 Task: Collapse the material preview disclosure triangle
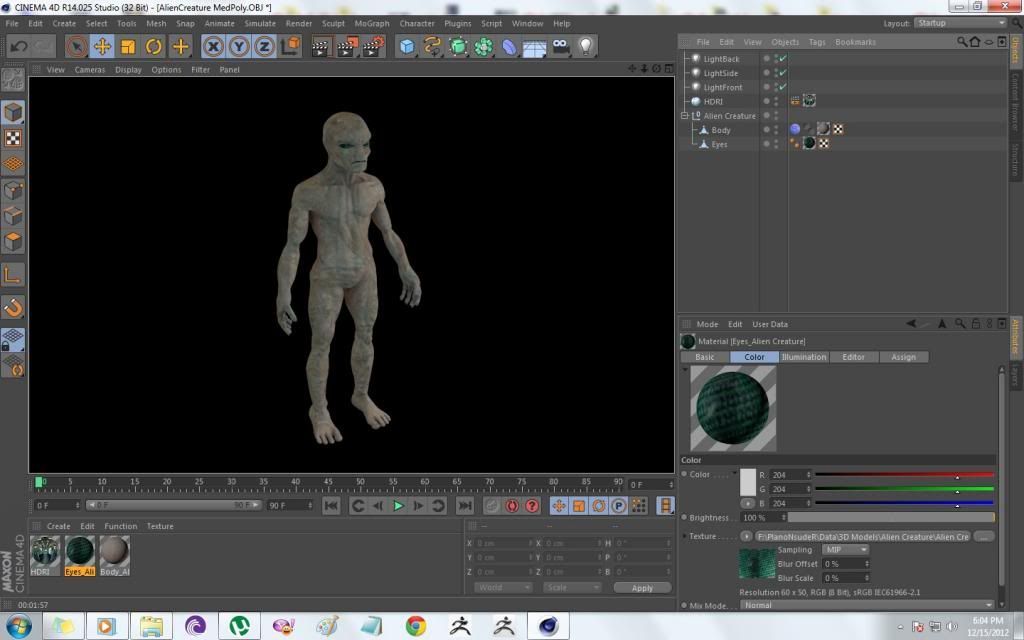coord(685,370)
